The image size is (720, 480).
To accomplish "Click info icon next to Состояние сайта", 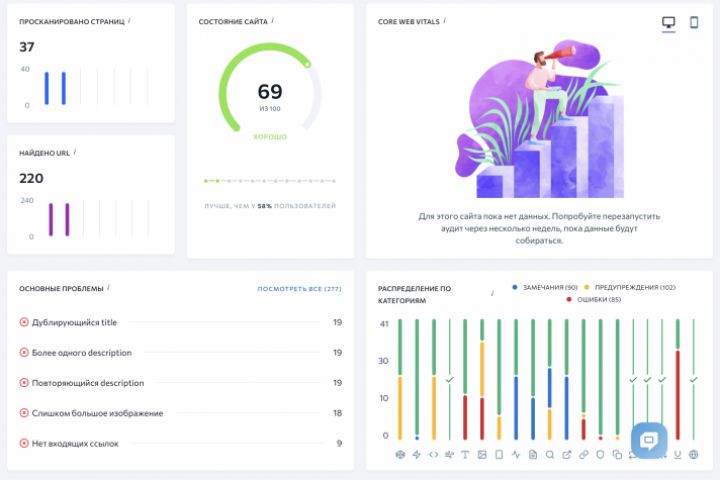I will click(x=273, y=21).
